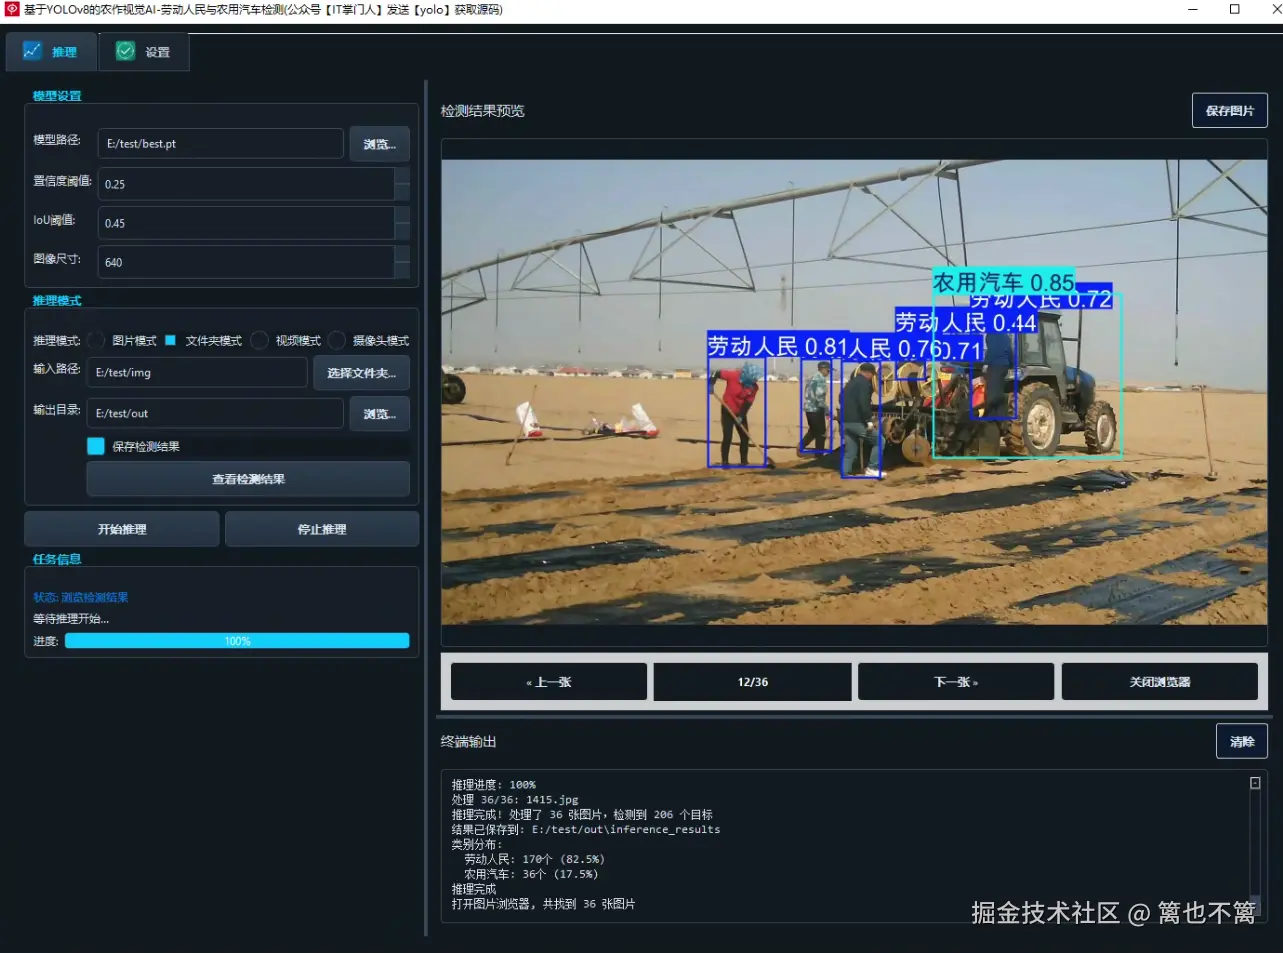The height and width of the screenshot is (953, 1283).
Task: Increase IoU阈值 with its up arrow
Action: (x=402, y=215)
